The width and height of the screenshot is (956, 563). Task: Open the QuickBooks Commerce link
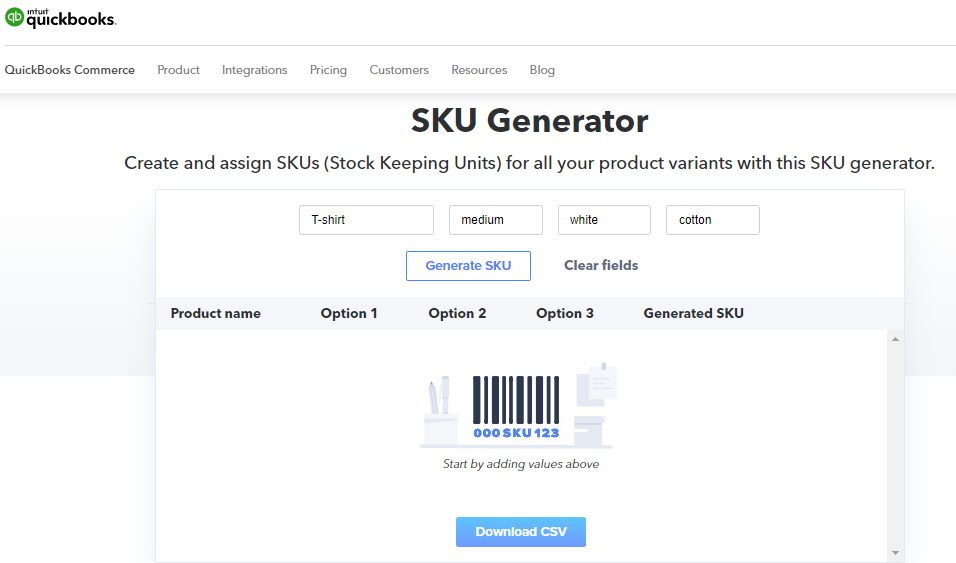pos(70,70)
